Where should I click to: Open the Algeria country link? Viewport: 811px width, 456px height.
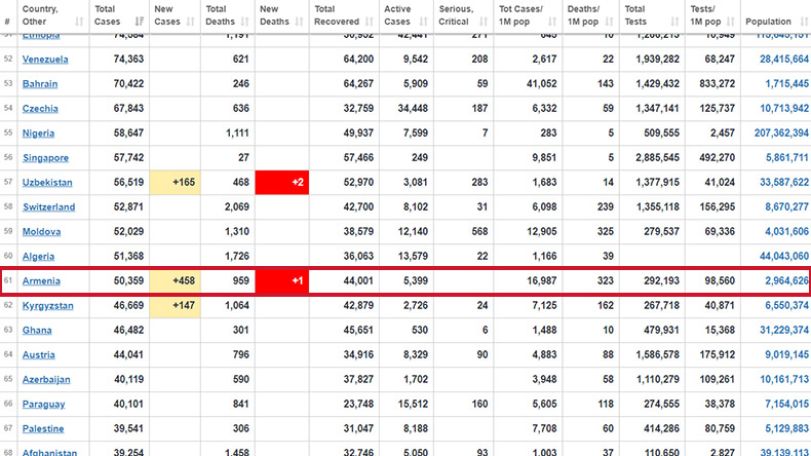[38, 256]
